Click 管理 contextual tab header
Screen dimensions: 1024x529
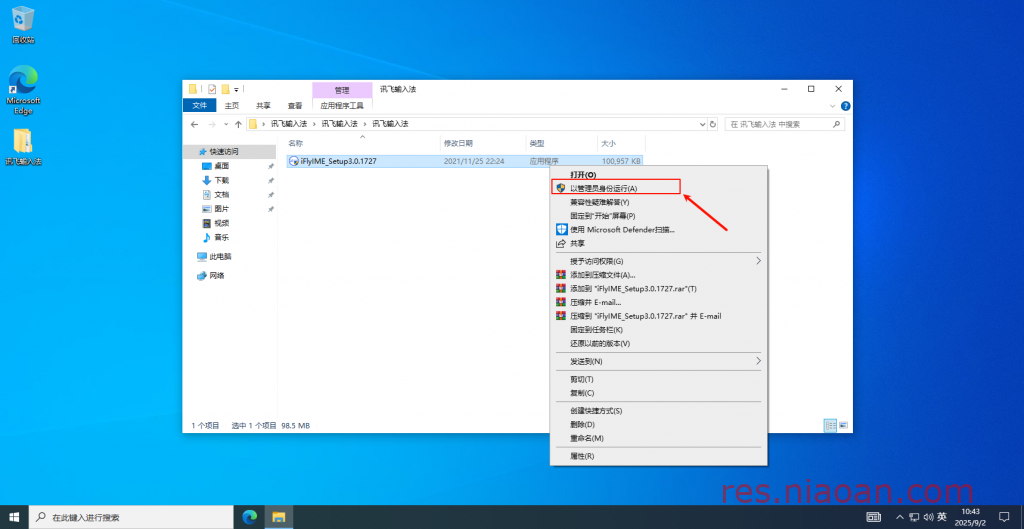pyautogui.click(x=342, y=90)
